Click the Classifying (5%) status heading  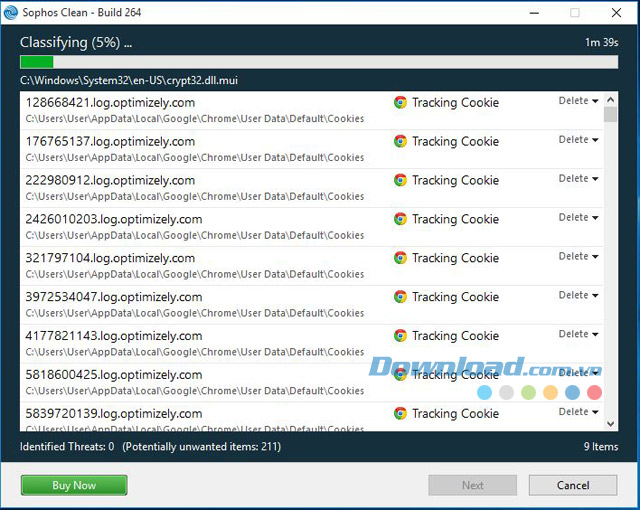point(76,42)
